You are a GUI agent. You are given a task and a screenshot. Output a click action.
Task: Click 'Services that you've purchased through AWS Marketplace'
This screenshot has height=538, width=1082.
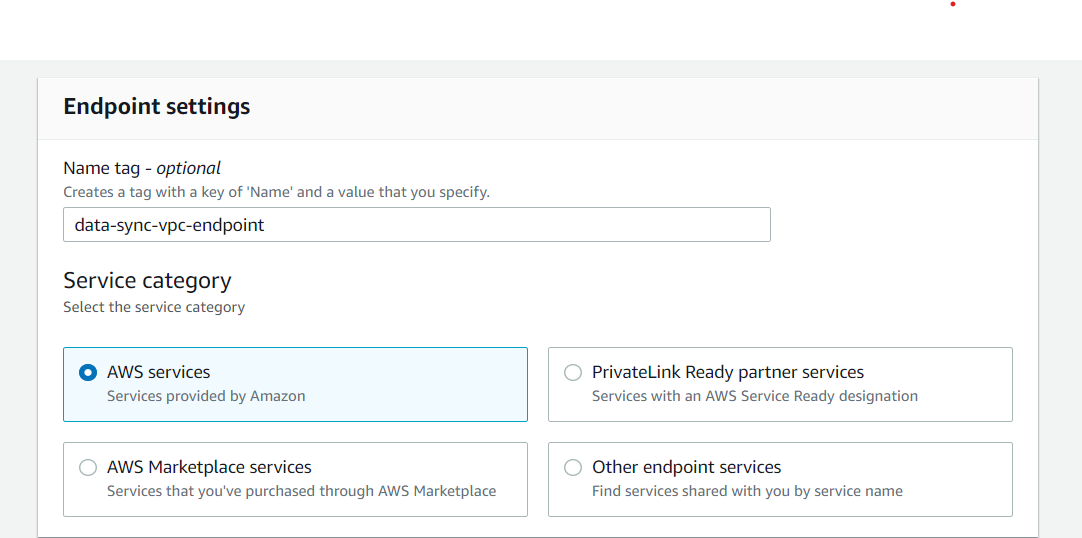302,492
